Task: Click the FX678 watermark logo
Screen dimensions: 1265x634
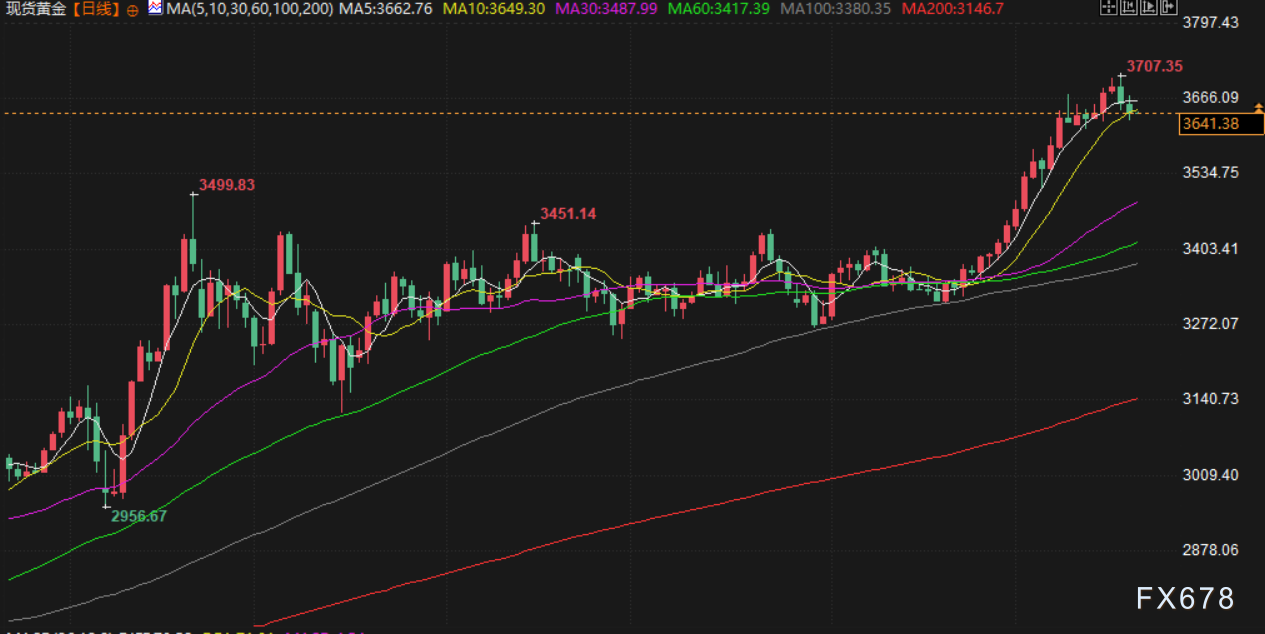Action: pos(1186,598)
